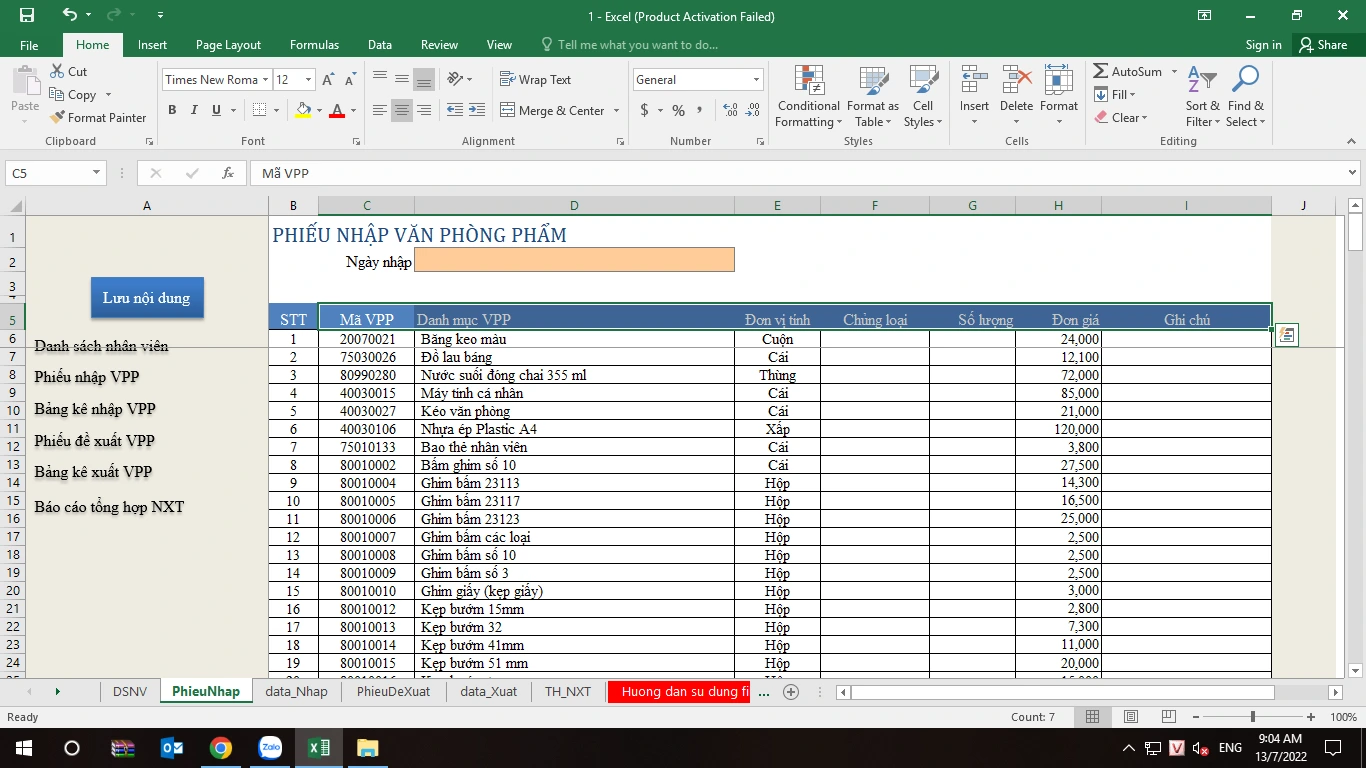Image resolution: width=1366 pixels, height=768 pixels.
Task: Click the Lưu nội dung button
Action: coord(147,298)
